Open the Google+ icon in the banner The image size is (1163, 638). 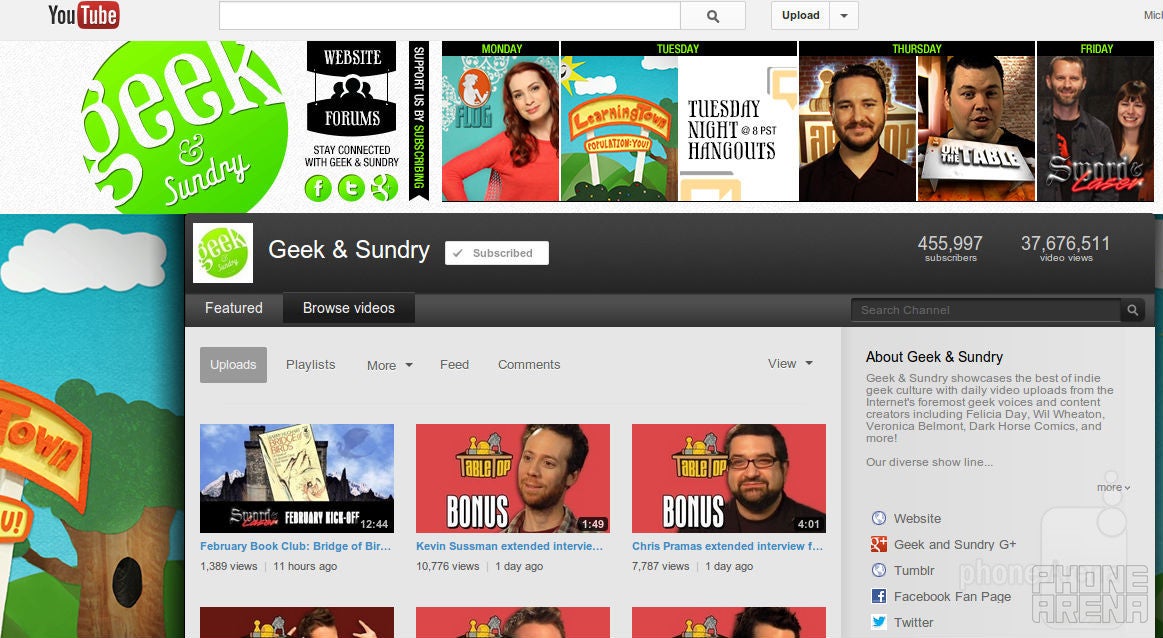coord(383,188)
